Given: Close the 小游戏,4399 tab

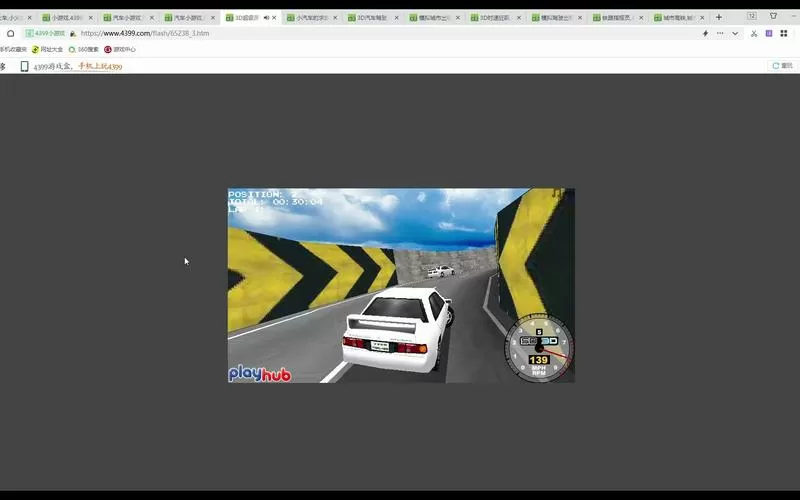Looking at the screenshot, I should pos(91,17).
